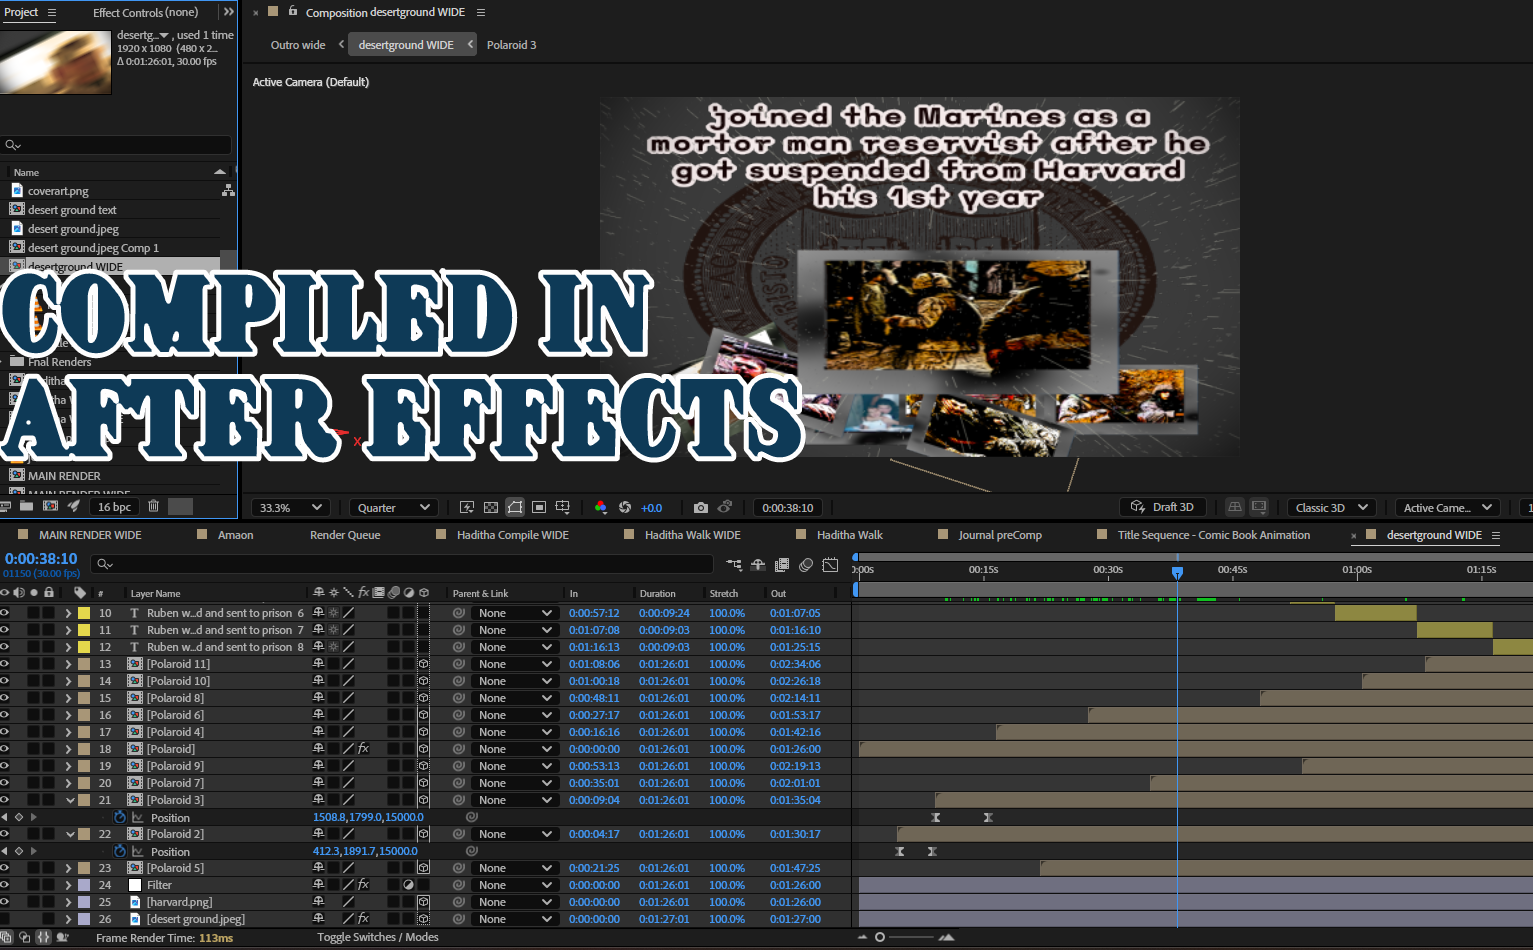The width and height of the screenshot is (1533, 950).
Task: Select coverart.png in Project panel
Action: 58,191
